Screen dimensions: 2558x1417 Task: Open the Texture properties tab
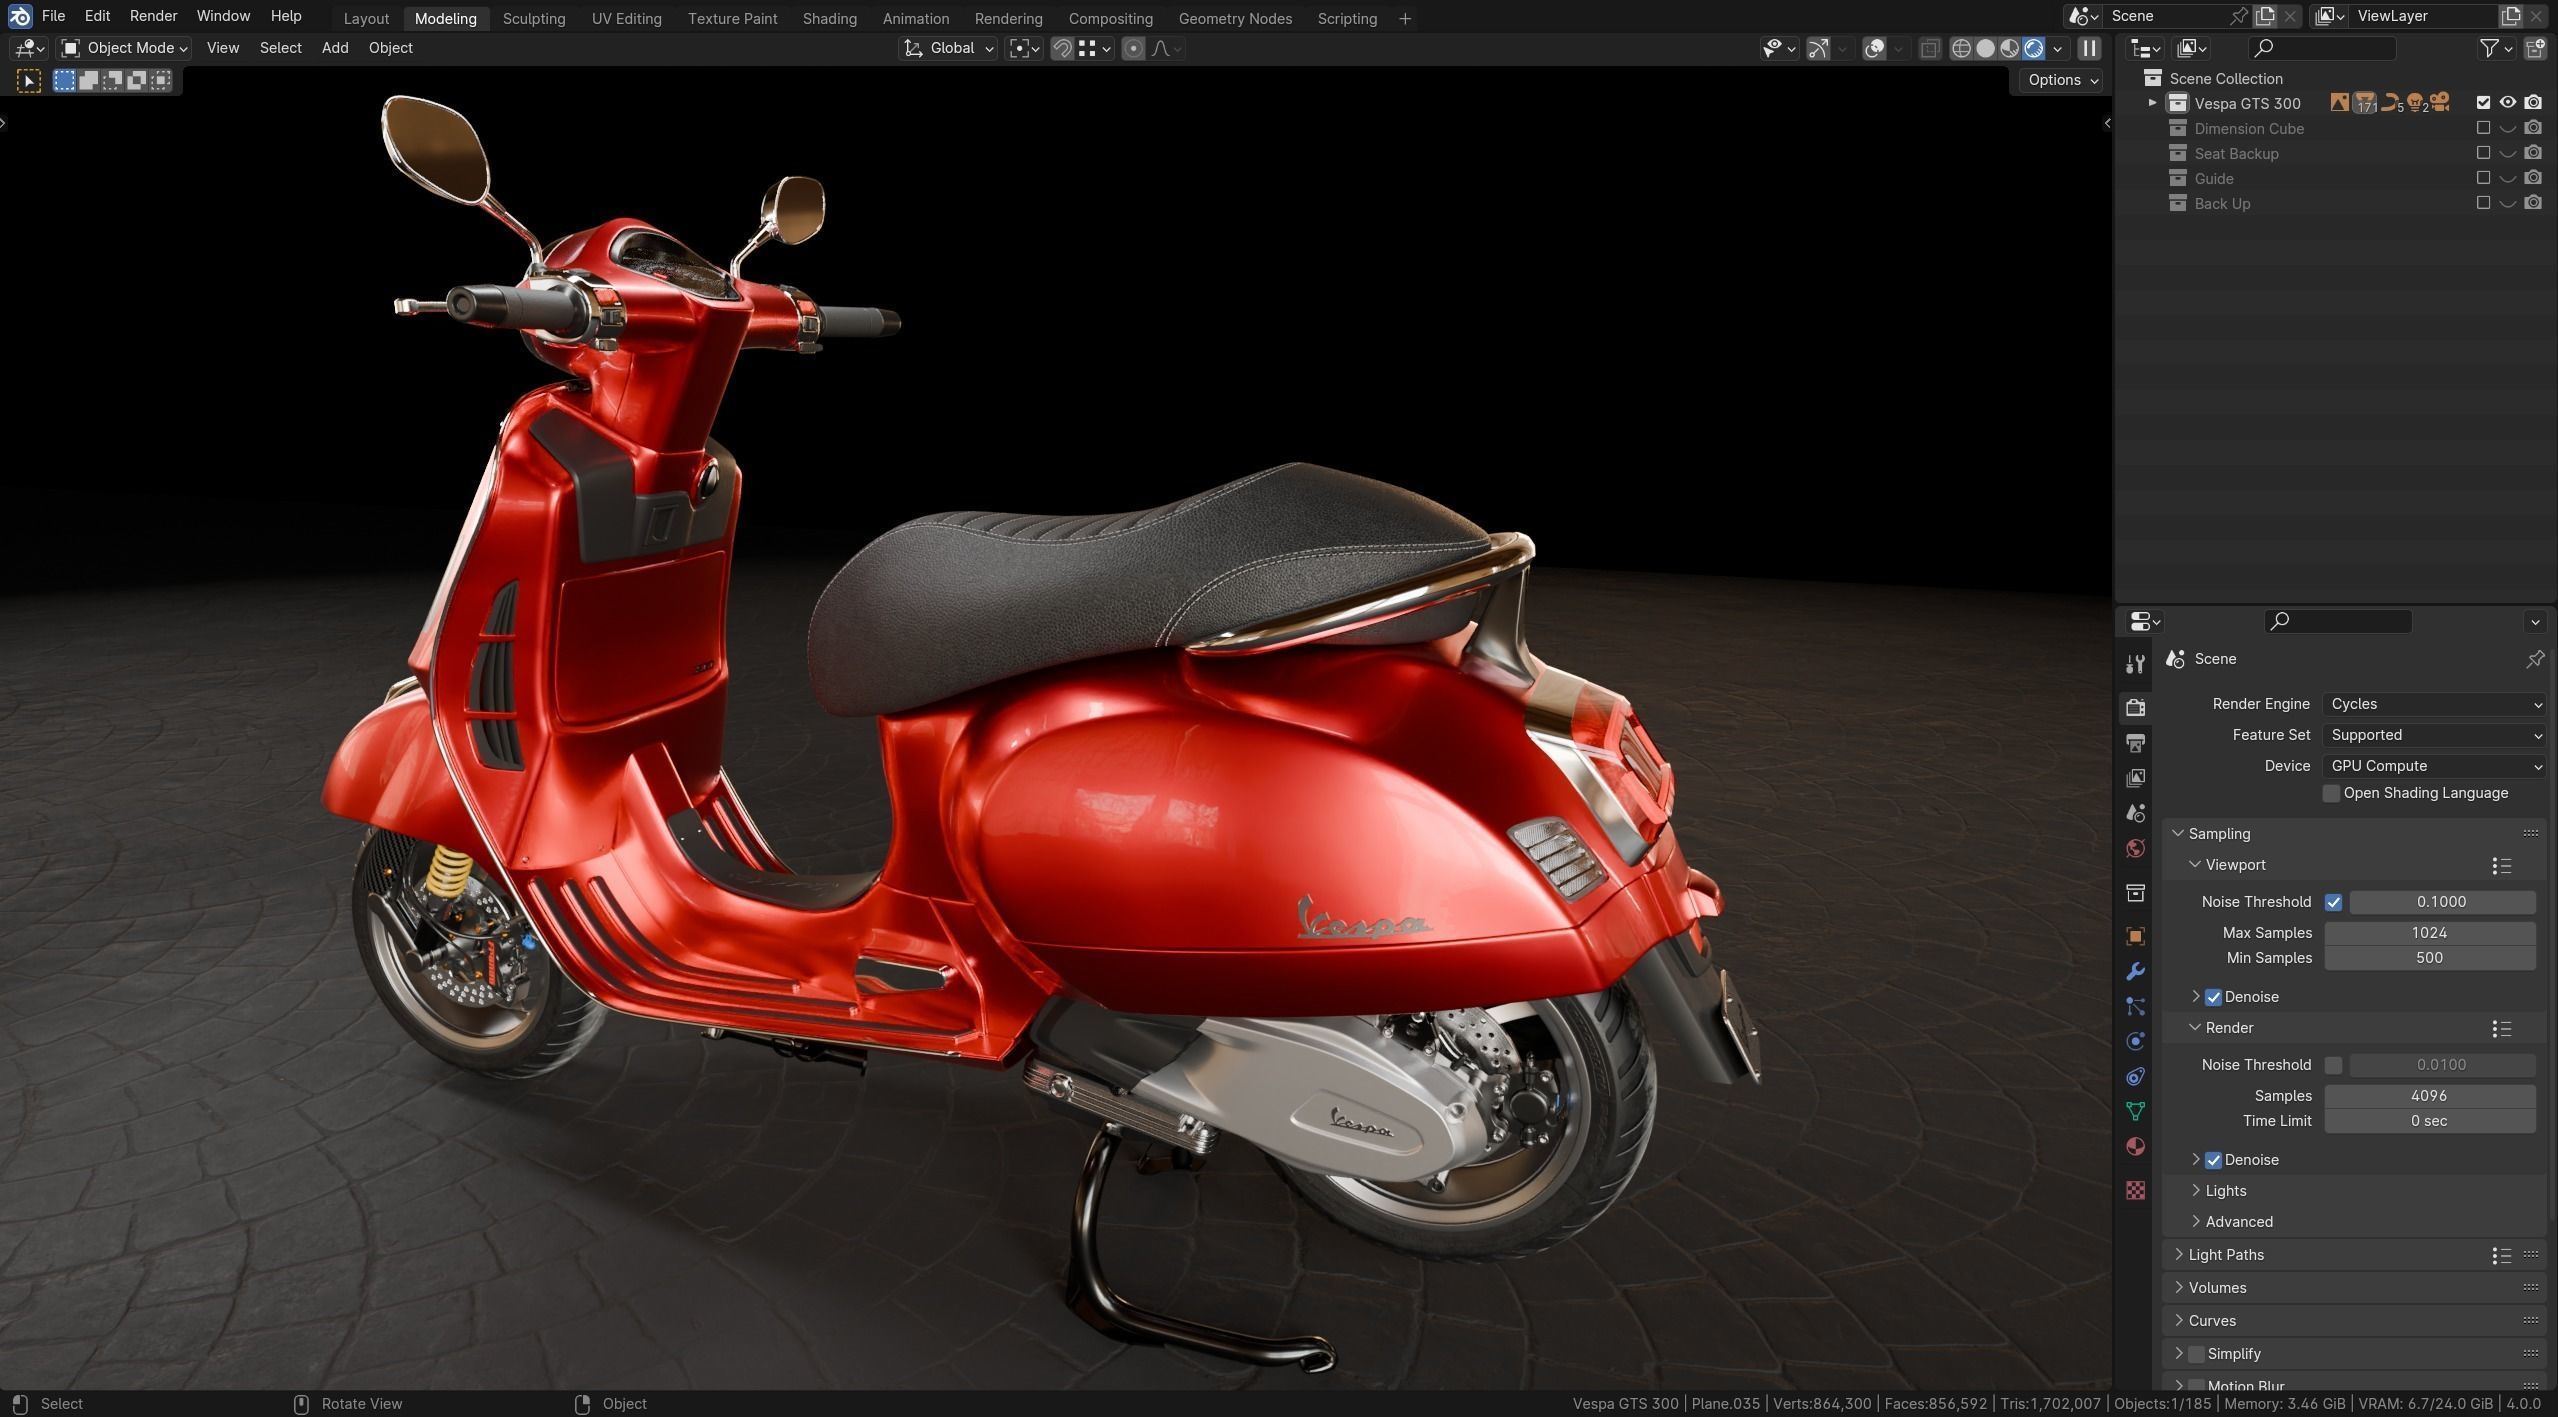point(2135,1190)
